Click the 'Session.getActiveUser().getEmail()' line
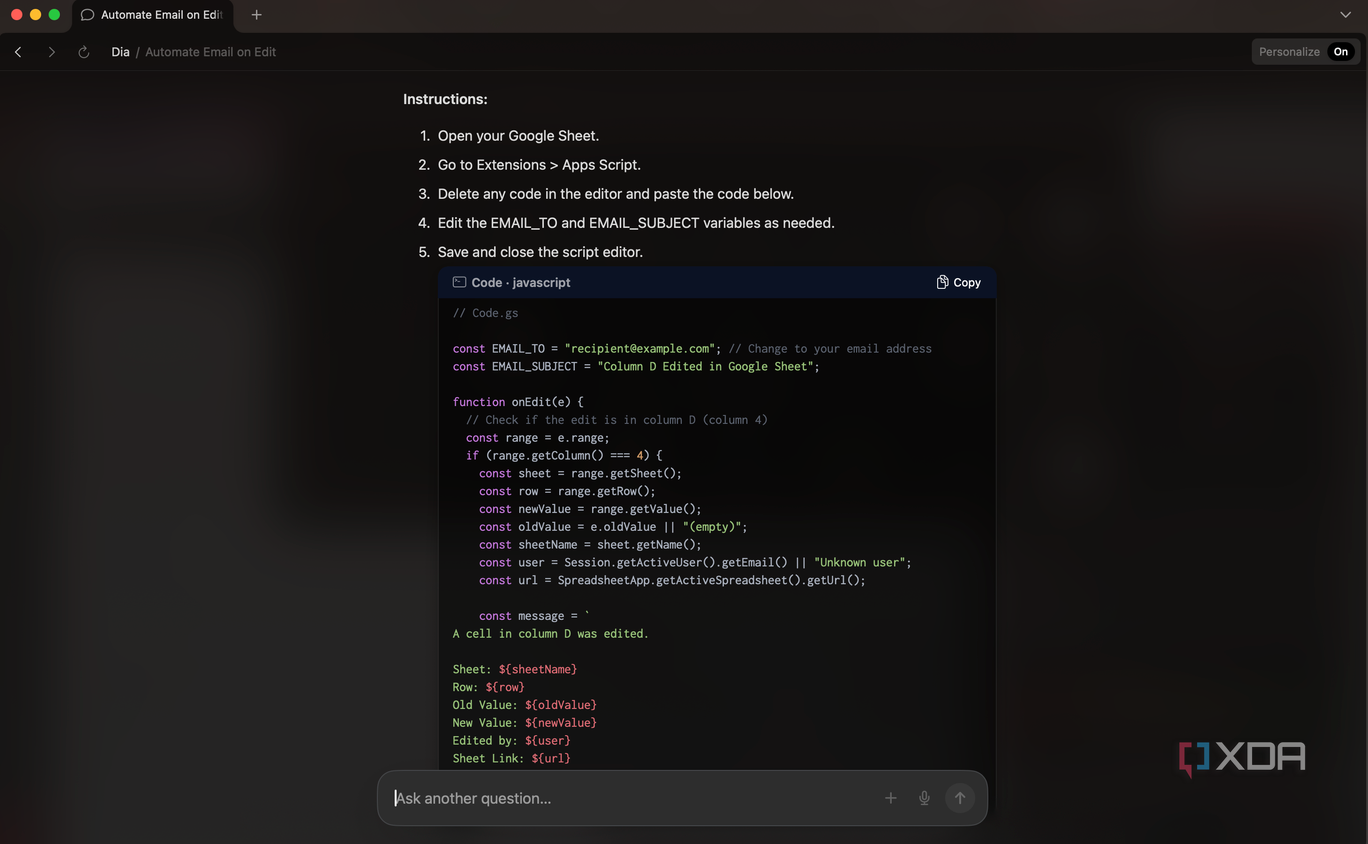This screenshot has height=844, width=1368. tap(695, 563)
